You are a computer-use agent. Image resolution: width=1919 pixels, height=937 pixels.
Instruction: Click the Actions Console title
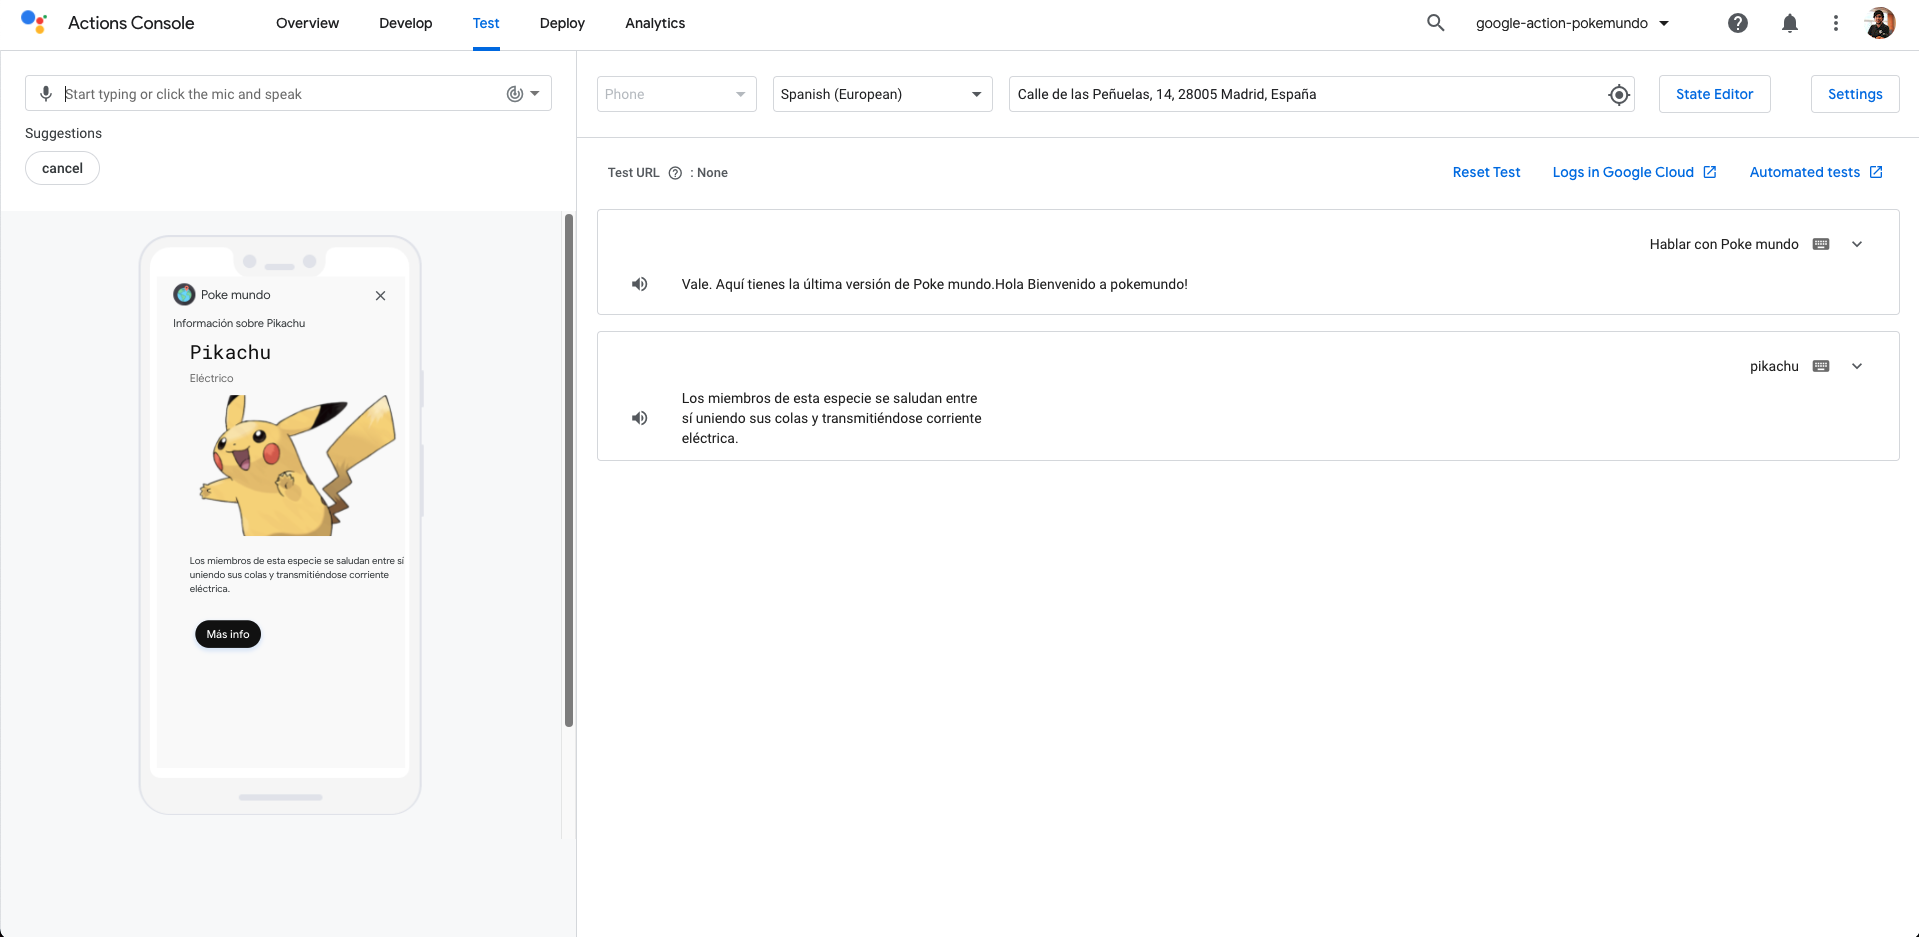pyautogui.click(x=131, y=23)
